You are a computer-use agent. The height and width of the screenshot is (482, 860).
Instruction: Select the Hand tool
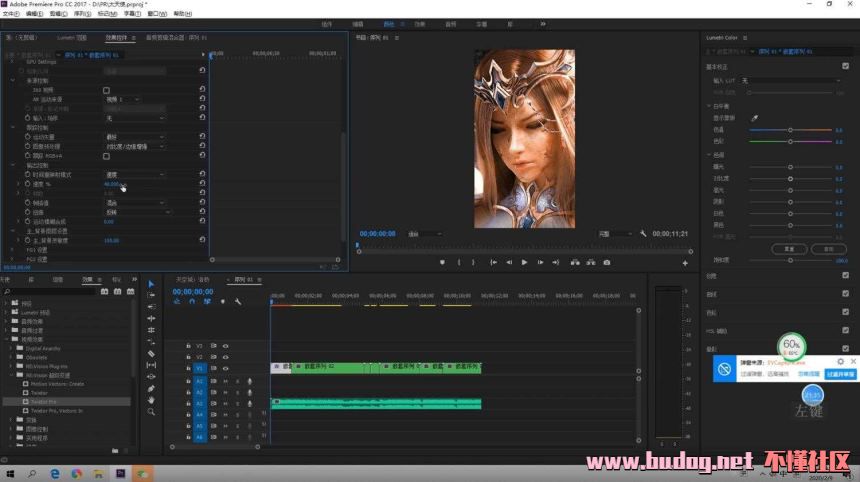(x=151, y=400)
